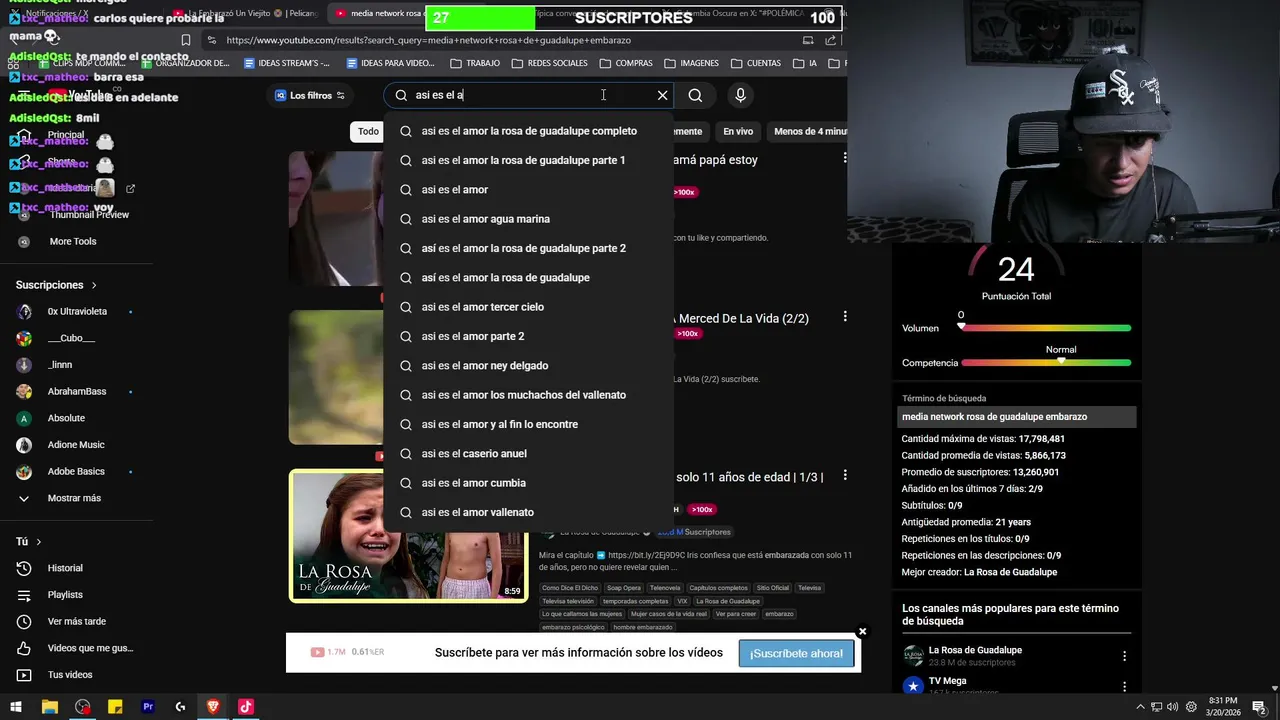1280x720 pixels.
Task: Open the La Rosa de Guadalupe video thumbnail
Action: (x=408, y=536)
